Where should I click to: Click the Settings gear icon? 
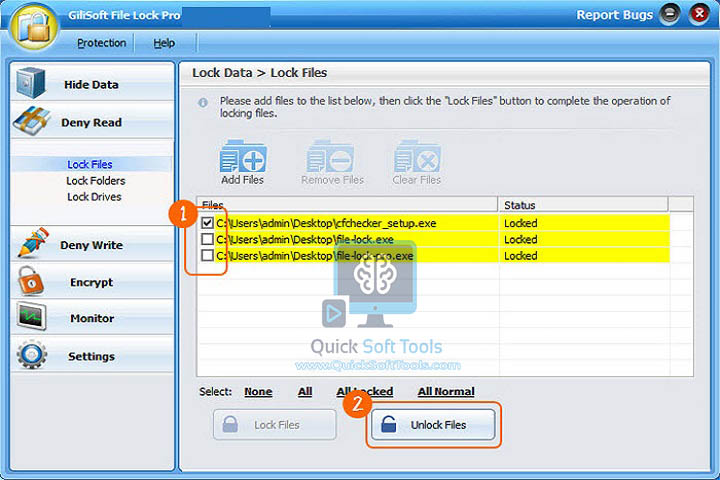point(31,354)
